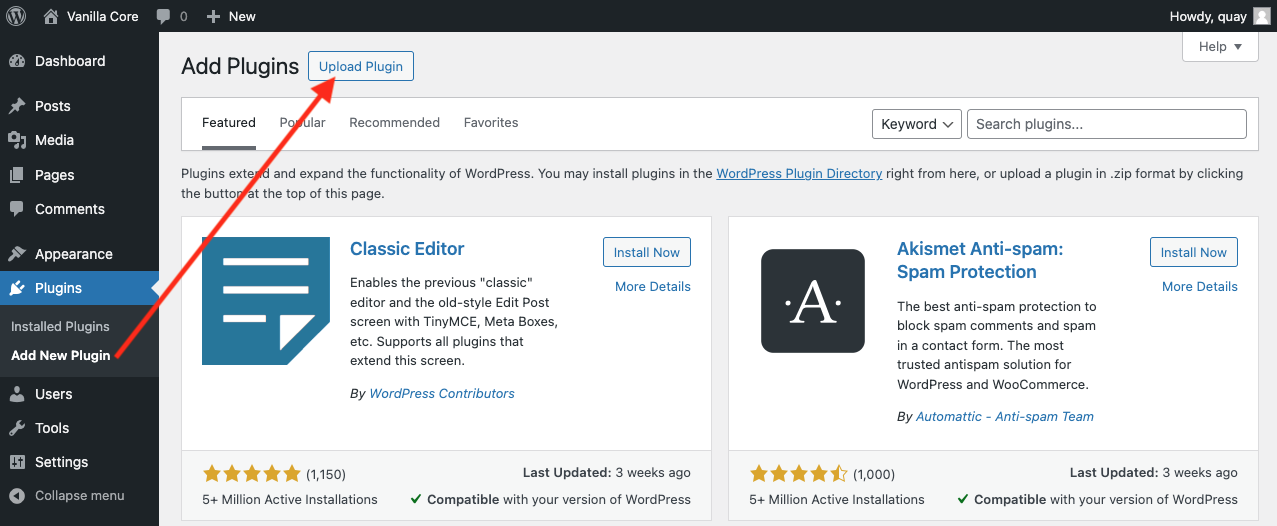Click the Users person icon

pyautogui.click(x=17, y=394)
